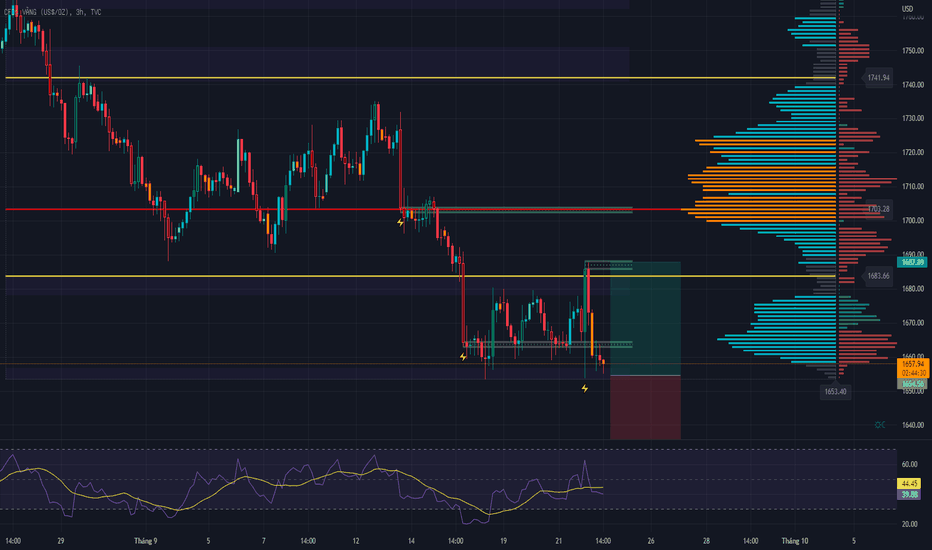Click the 1640.00 price axis value

912,425
